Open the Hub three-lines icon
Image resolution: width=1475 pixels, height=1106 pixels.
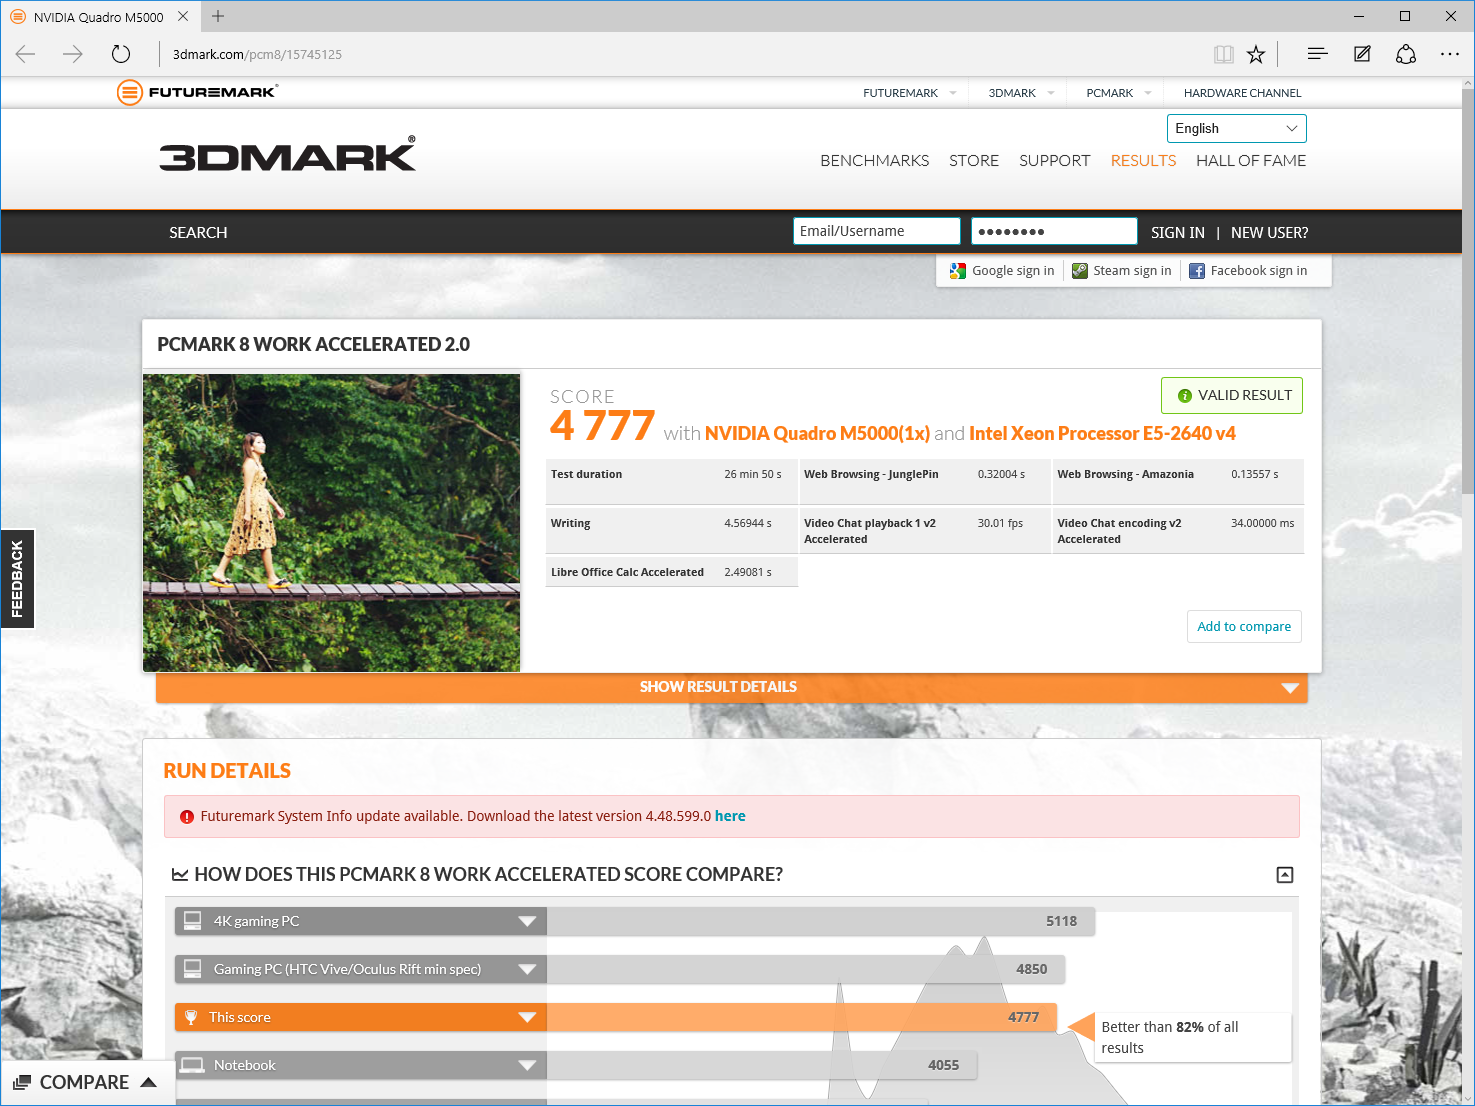1317,54
